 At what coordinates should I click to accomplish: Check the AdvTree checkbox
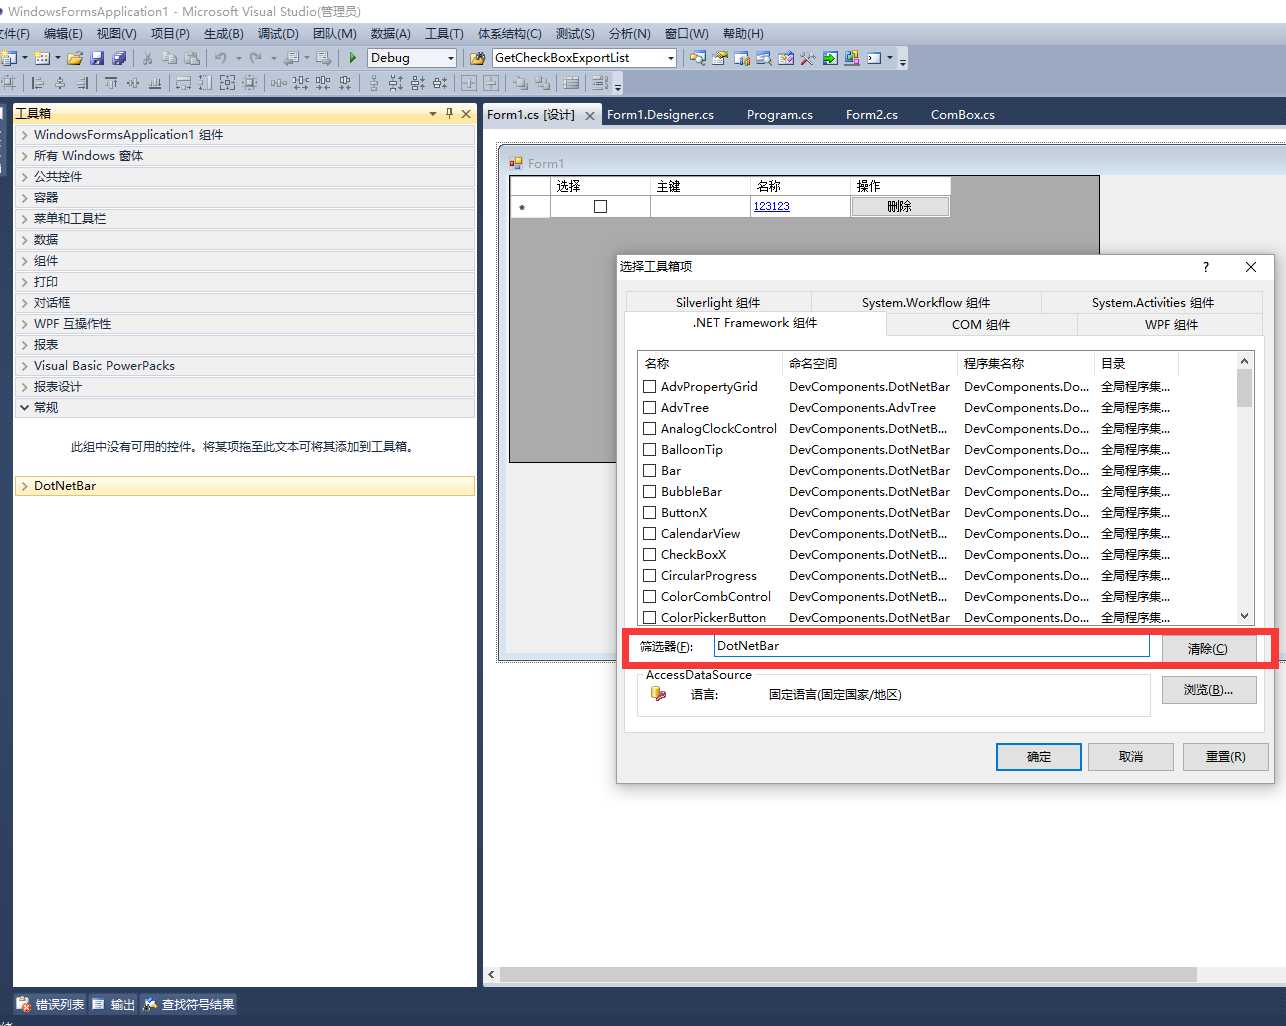[650, 407]
